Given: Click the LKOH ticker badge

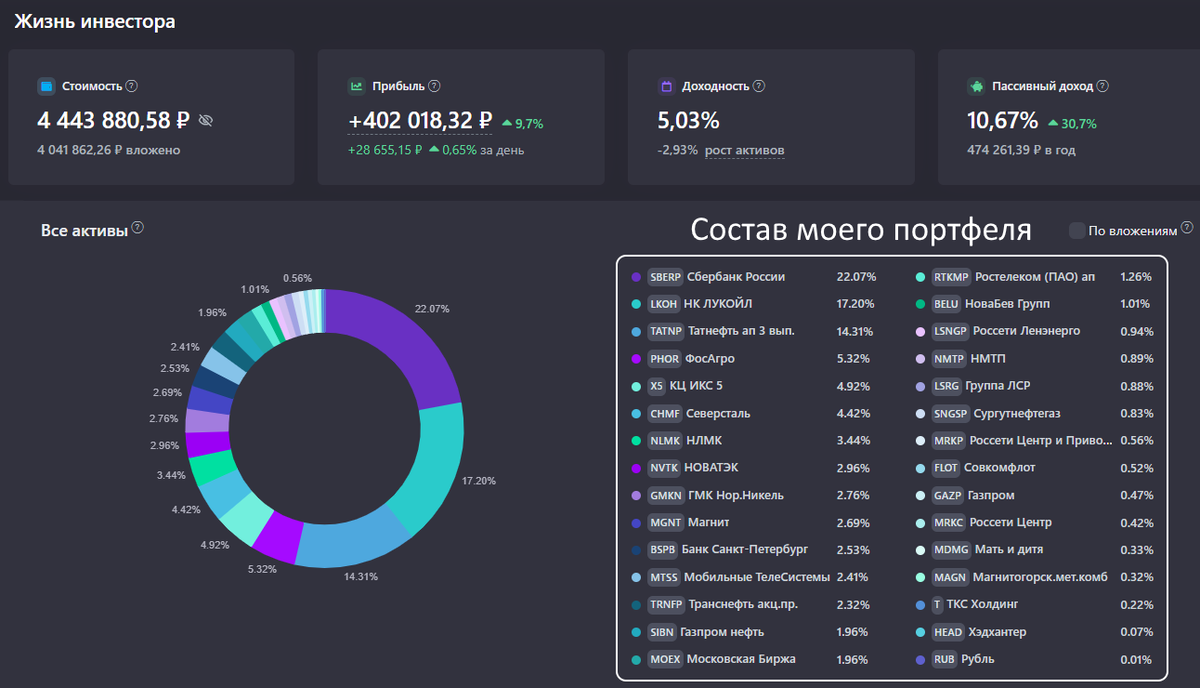Looking at the screenshot, I should click(663, 304).
